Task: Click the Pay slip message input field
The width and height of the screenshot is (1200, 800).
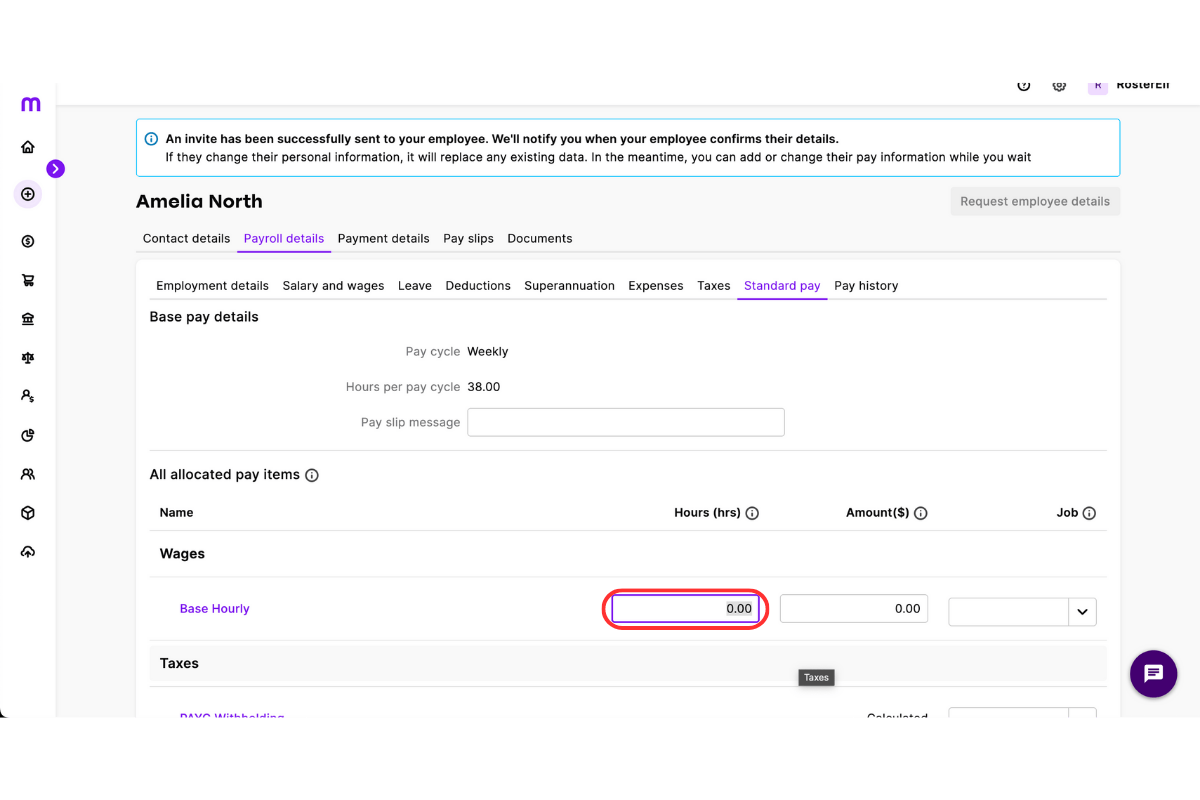Action: [625, 421]
